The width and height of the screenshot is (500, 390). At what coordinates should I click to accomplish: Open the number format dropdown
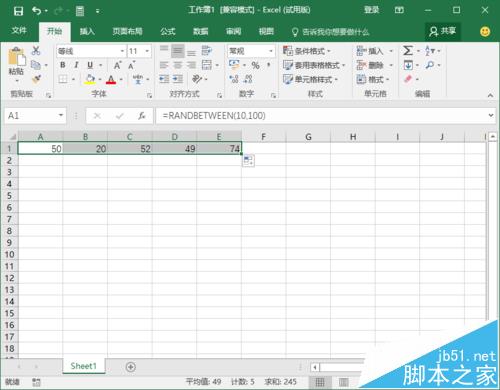271,51
